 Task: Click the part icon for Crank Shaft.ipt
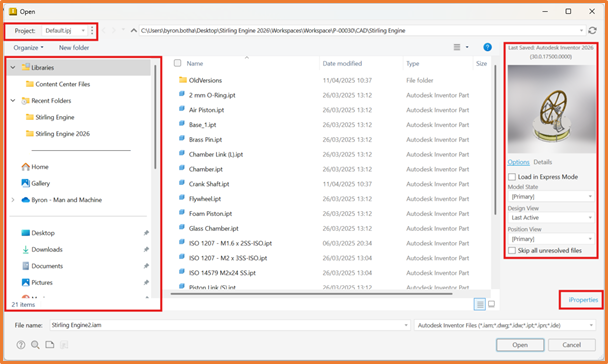coord(181,183)
